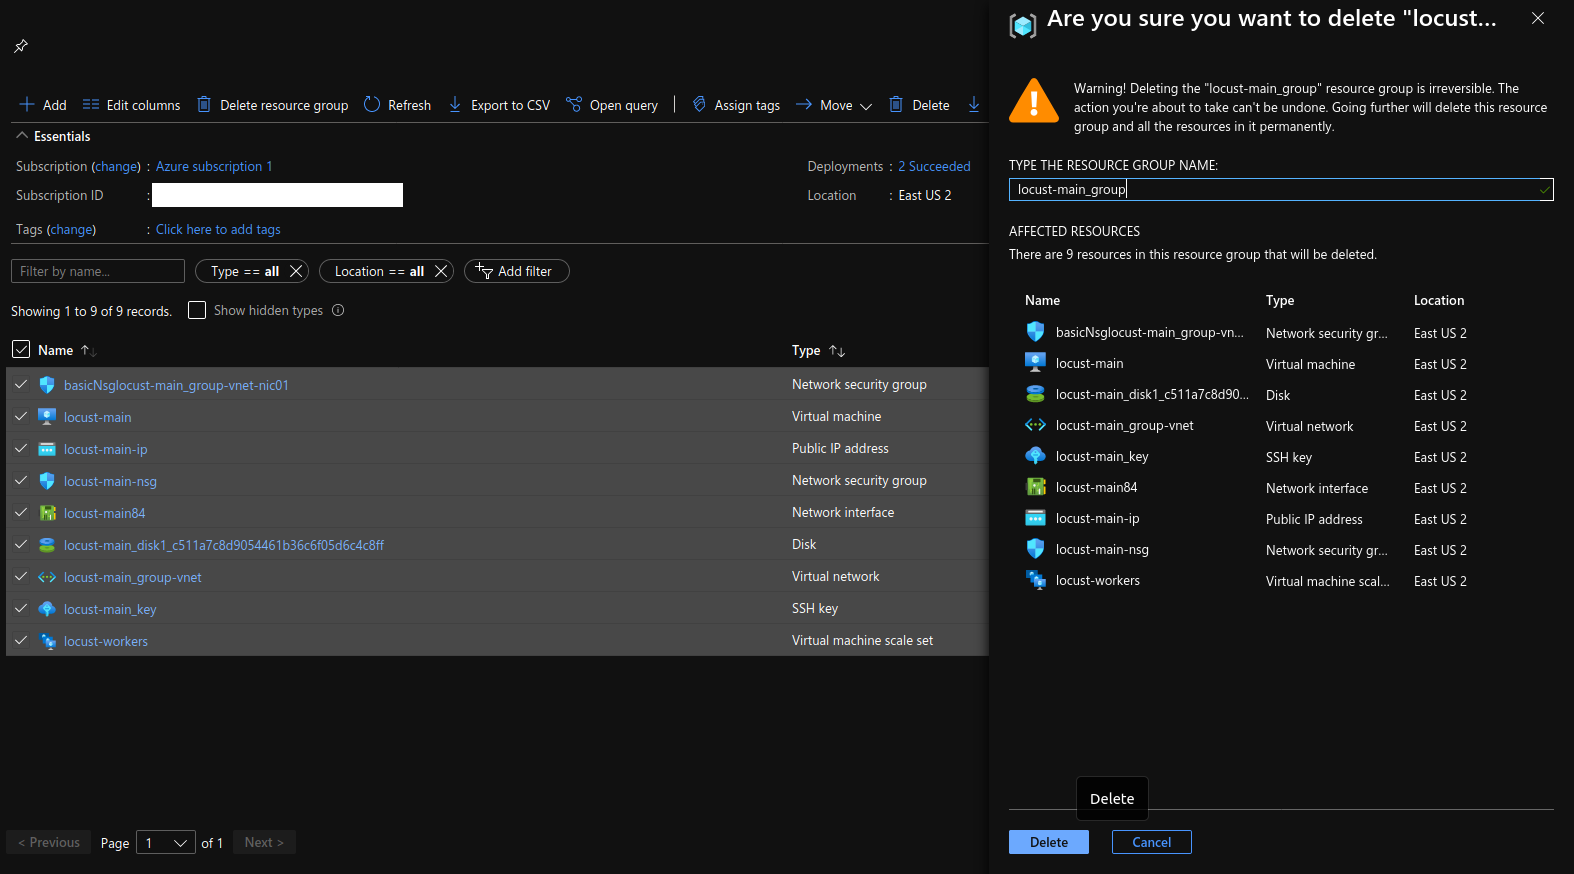Cancel the delete confirmation
Screen dimensions: 1574x874
tap(1152, 842)
